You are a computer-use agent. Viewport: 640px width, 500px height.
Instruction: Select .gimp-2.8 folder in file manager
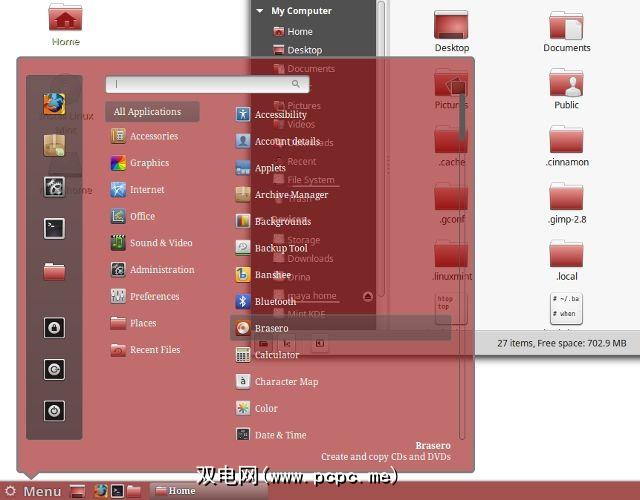point(567,203)
